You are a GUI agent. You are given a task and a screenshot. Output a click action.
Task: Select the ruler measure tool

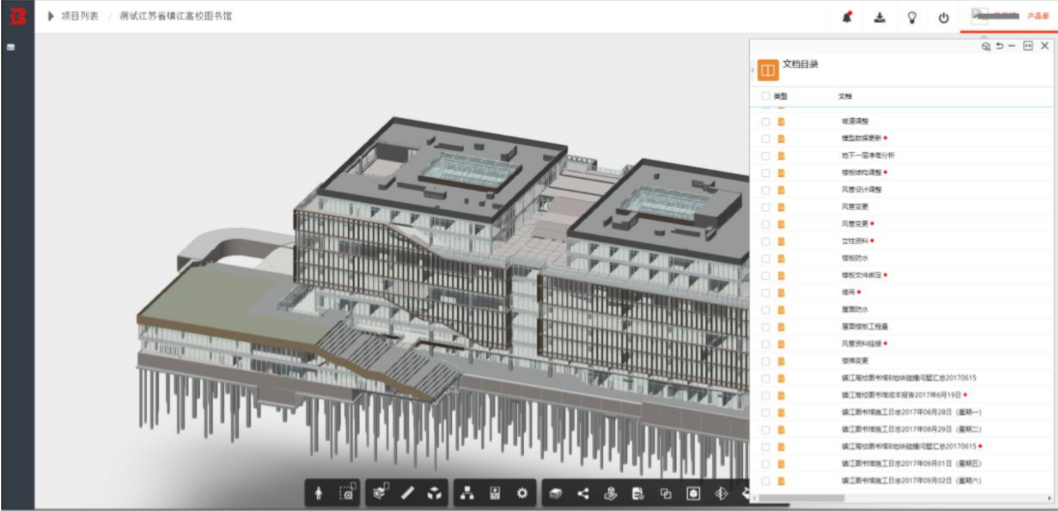408,493
